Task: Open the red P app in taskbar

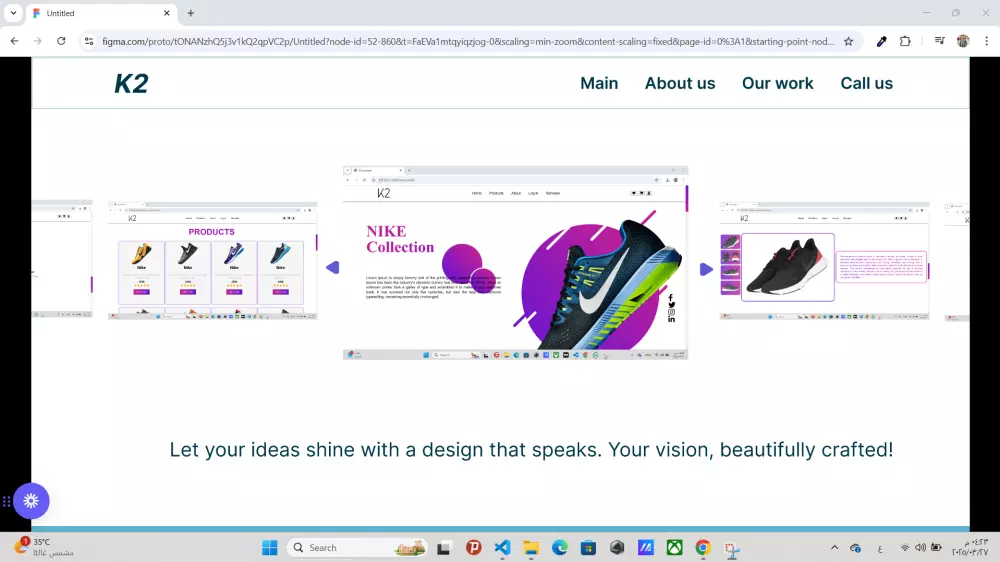Action: (x=473, y=547)
